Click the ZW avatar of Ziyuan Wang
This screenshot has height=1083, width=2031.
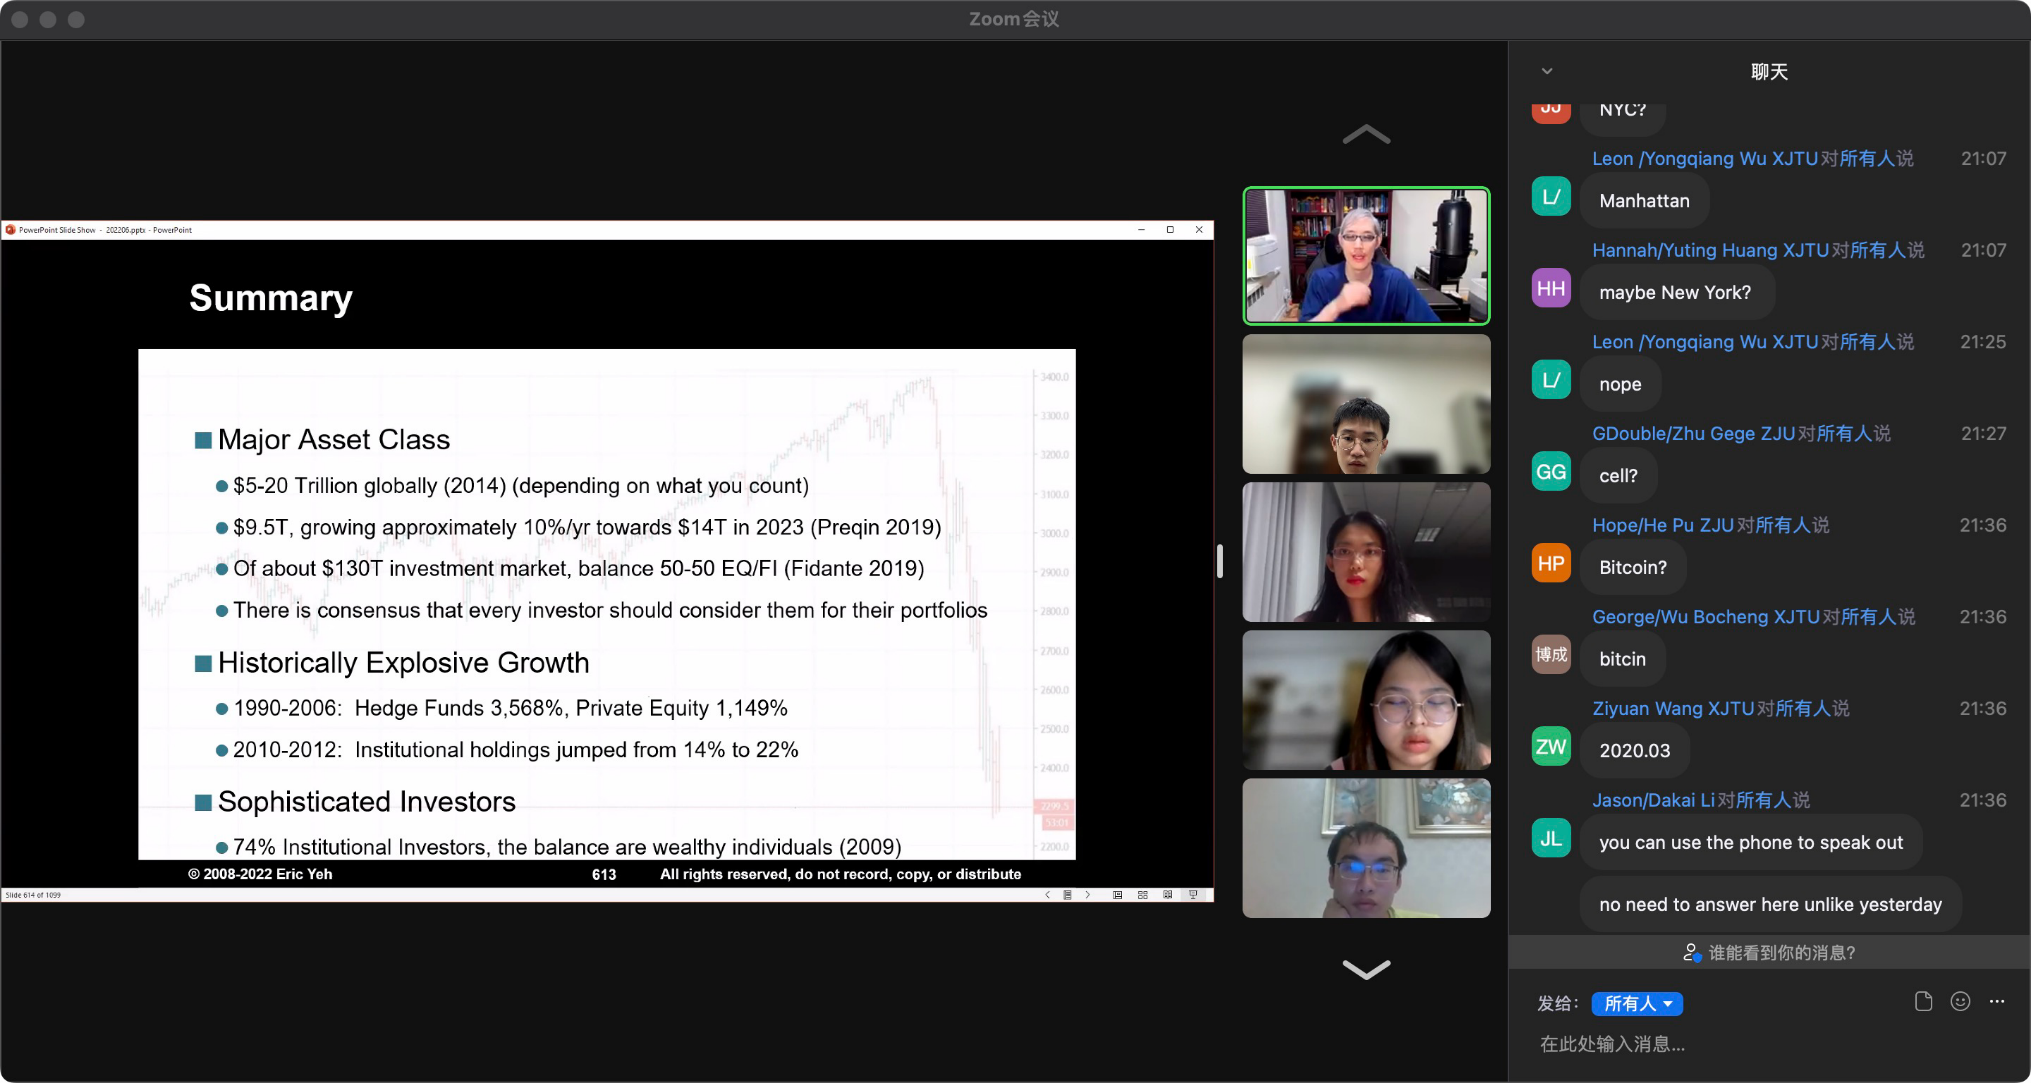(x=1551, y=747)
